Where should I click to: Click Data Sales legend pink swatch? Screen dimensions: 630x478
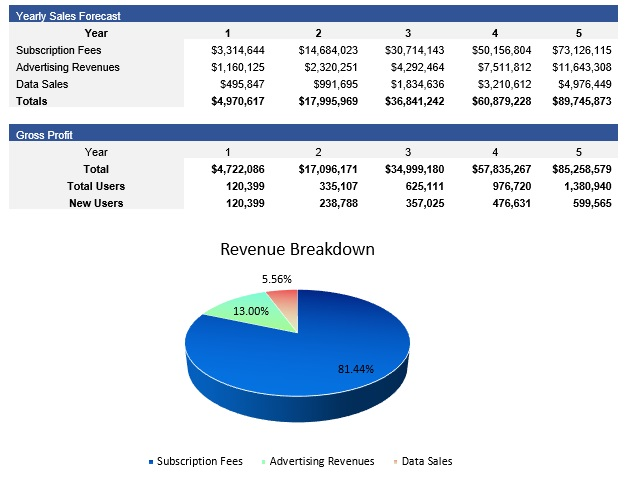396,462
